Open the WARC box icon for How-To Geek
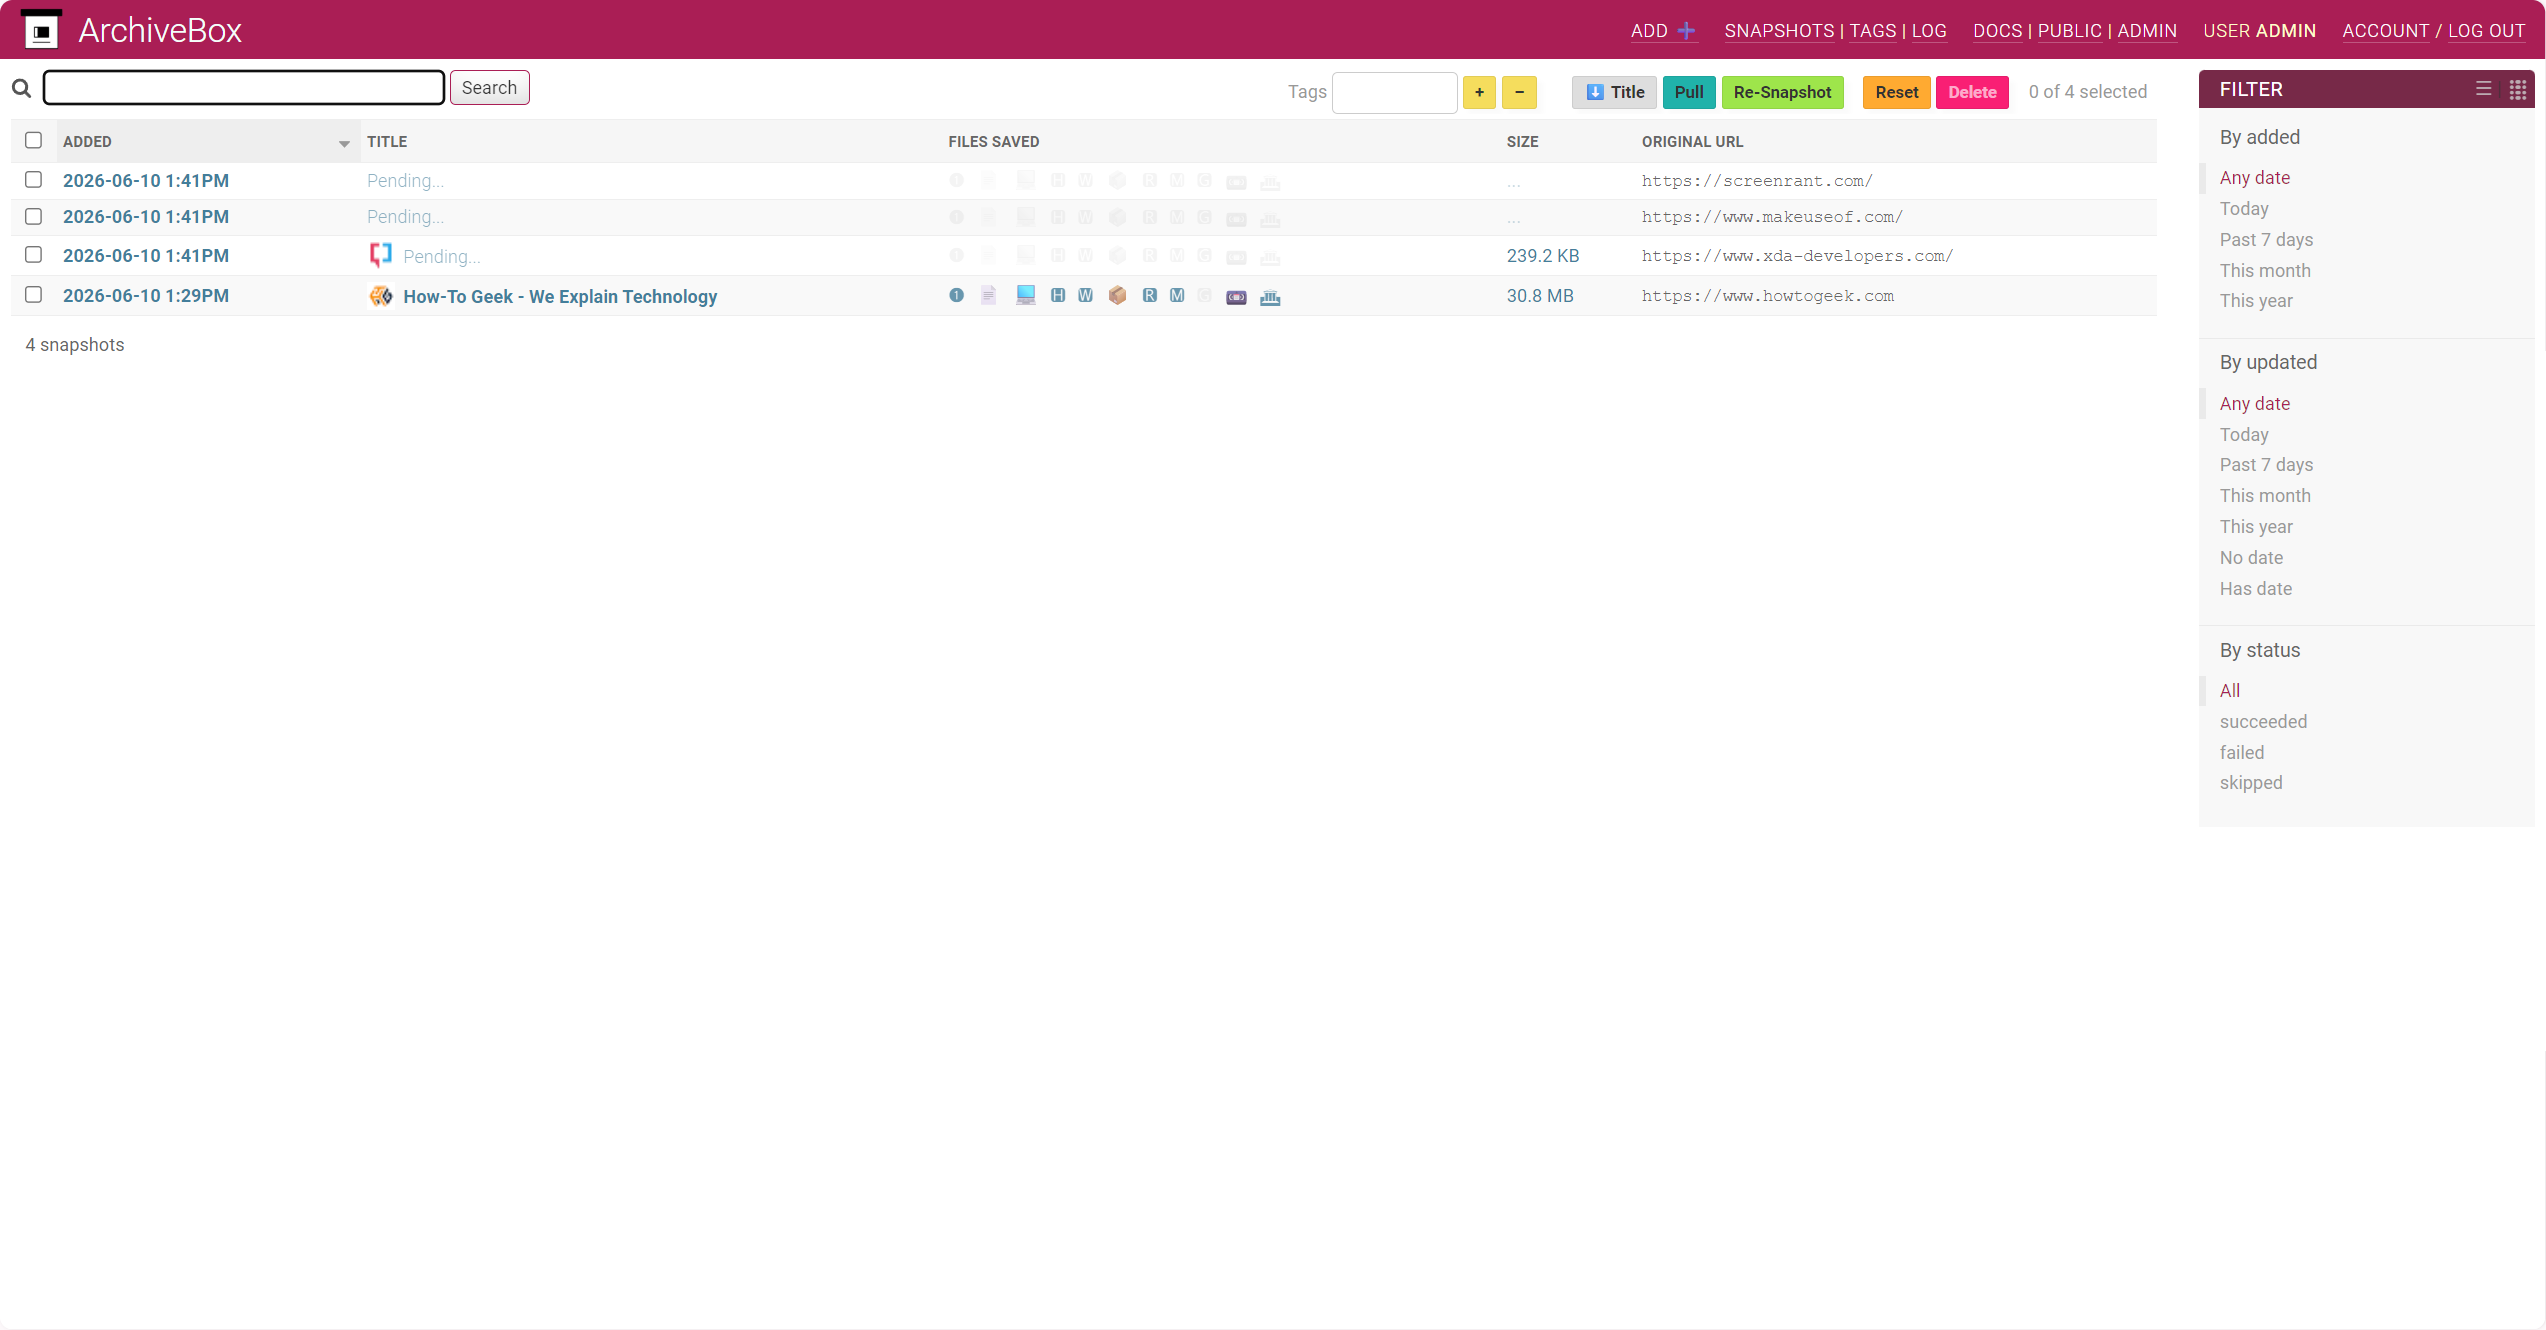This screenshot has height=1330, width=2546. pos(1117,295)
